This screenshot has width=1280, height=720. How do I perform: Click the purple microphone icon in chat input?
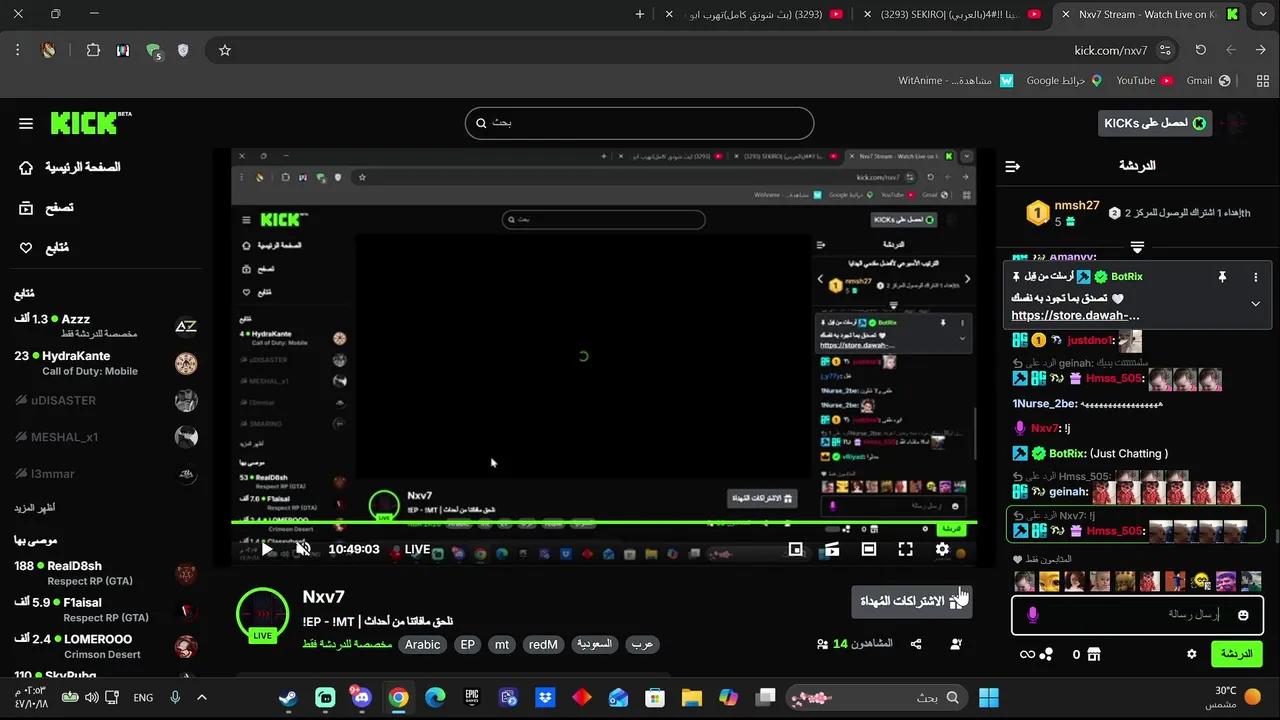point(1033,615)
